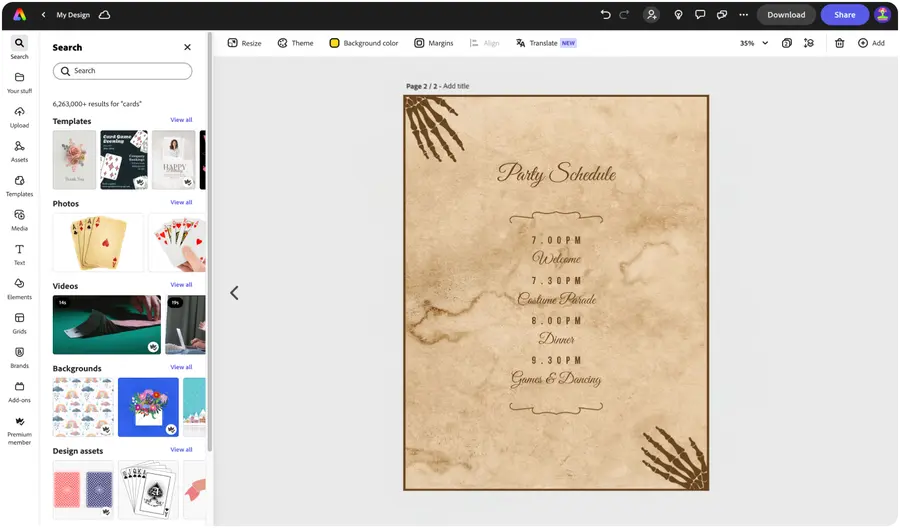View all Photos results

click(181, 203)
